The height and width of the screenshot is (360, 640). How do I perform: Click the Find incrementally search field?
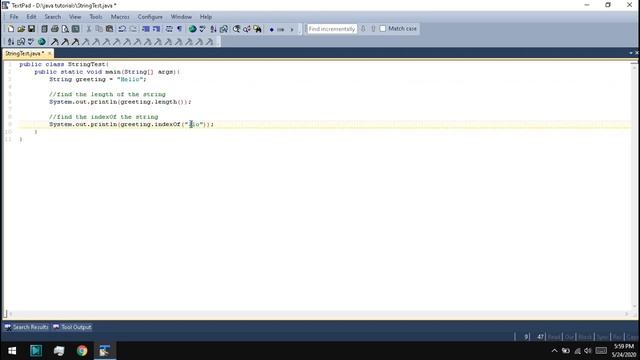[x=331, y=29]
